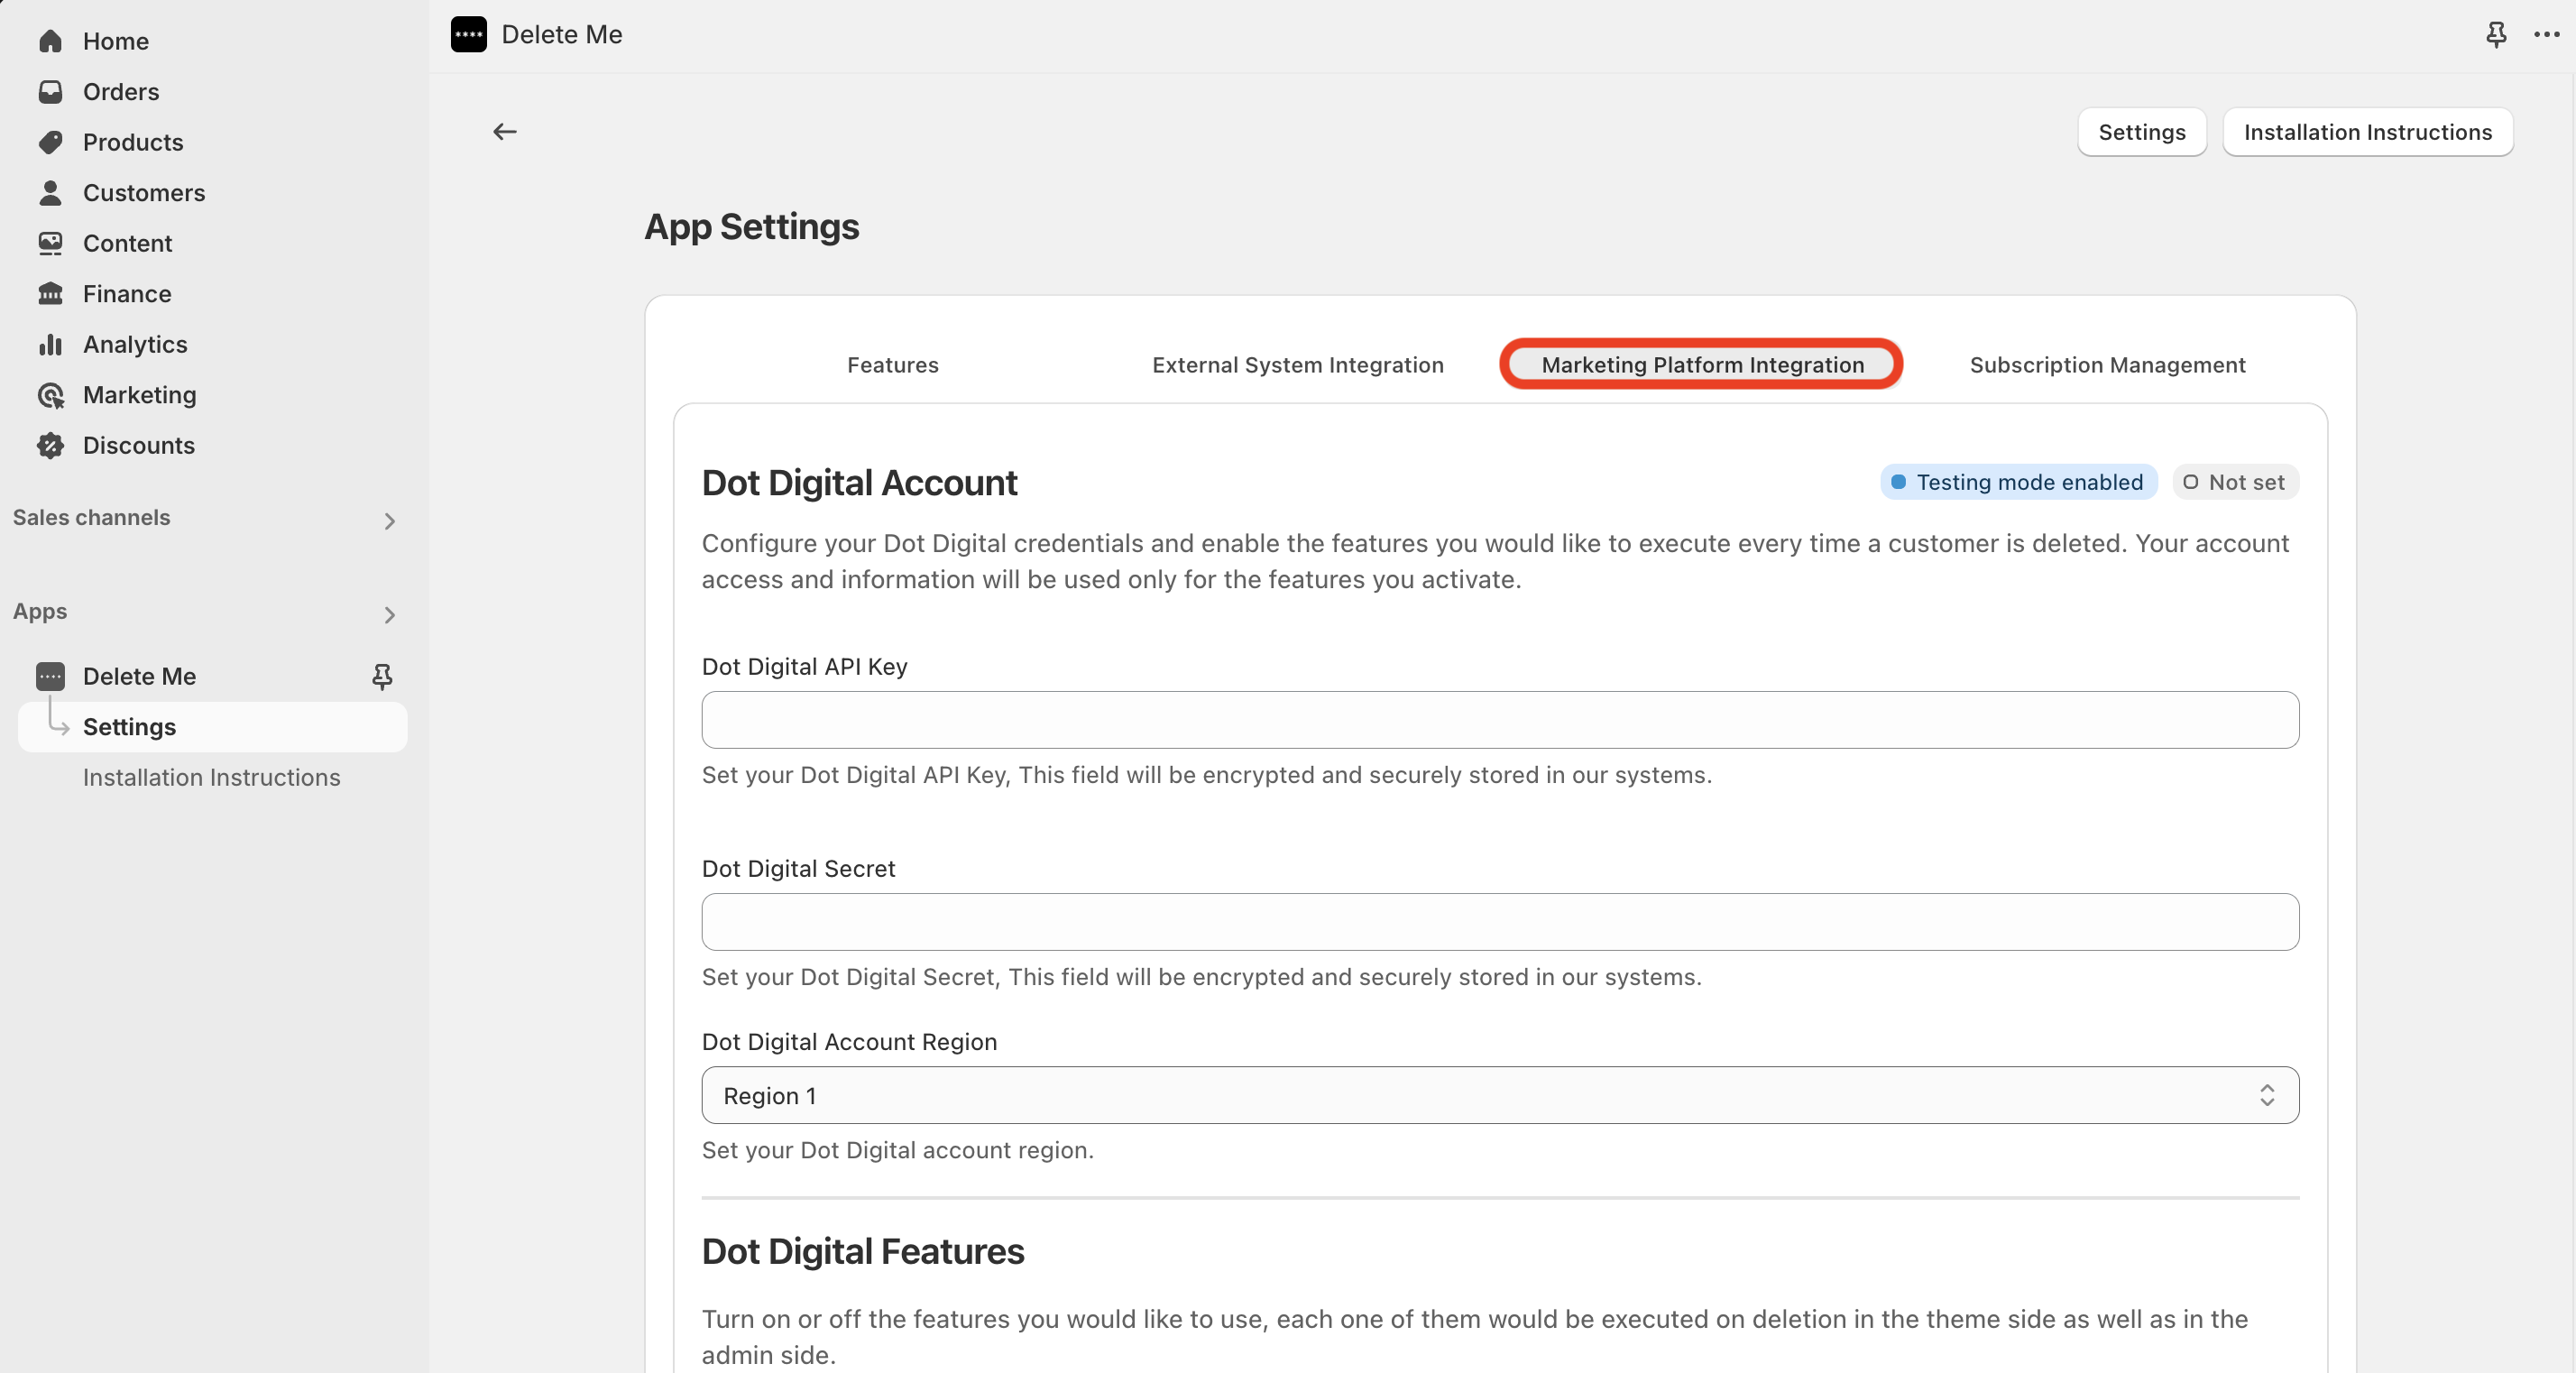
Task: Go back using the left arrow
Action: click(x=504, y=131)
